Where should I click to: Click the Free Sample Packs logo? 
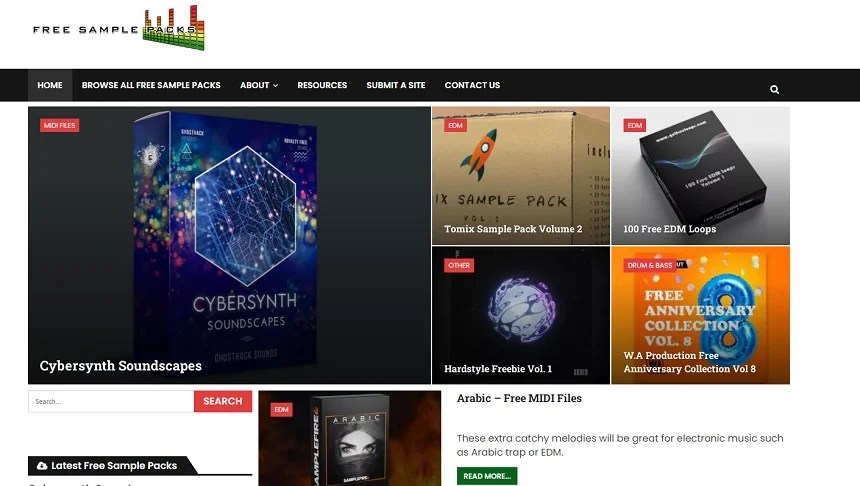pyautogui.click(x=118, y=29)
